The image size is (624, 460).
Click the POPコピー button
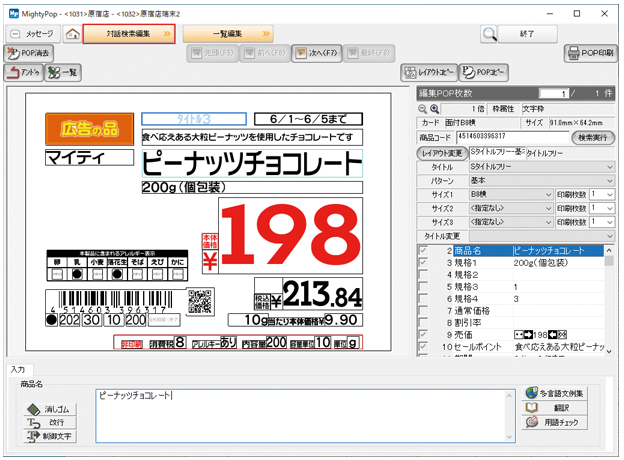(x=485, y=73)
